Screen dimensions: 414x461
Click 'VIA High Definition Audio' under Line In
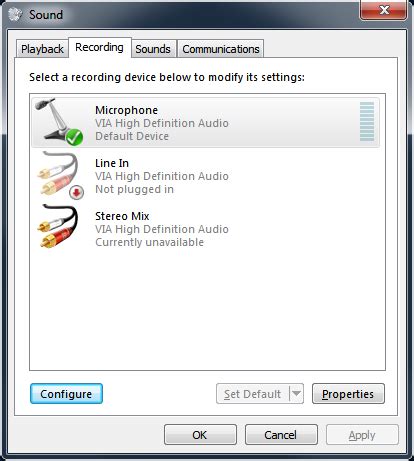pyautogui.click(x=162, y=176)
